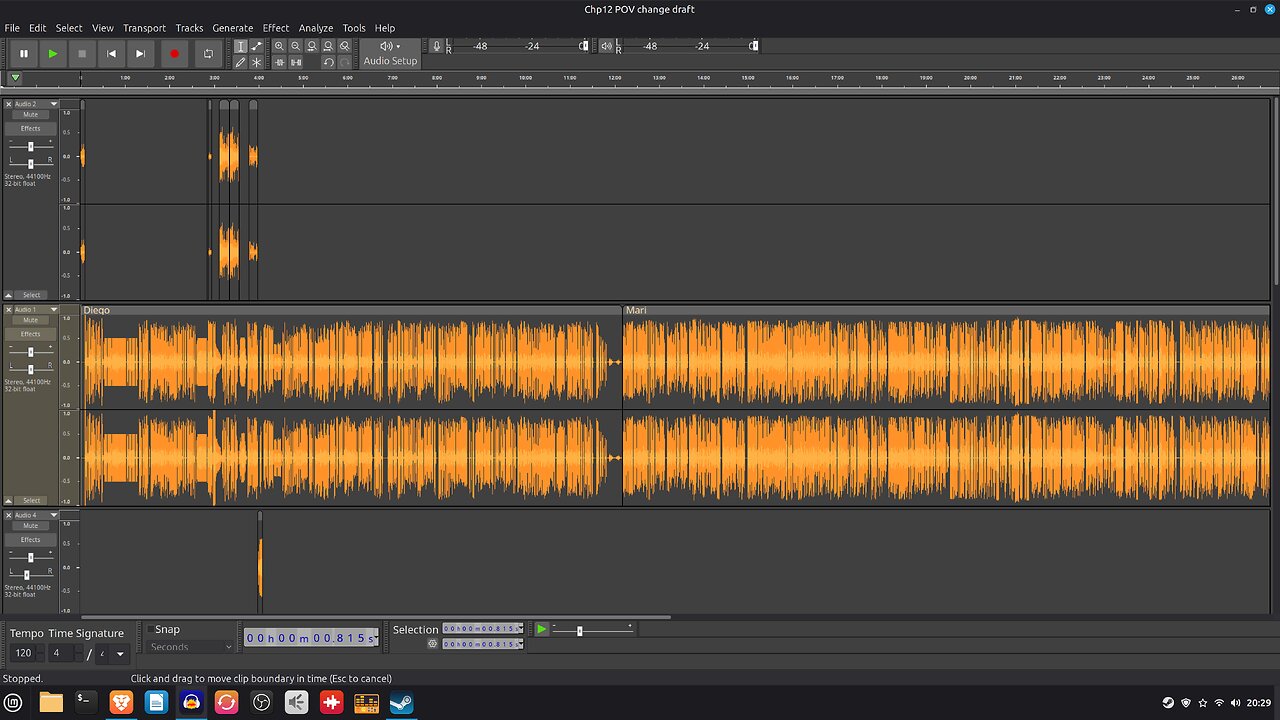Select the Envelope tool
The width and height of the screenshot is (1280, 720).
(x=256, y=46)
